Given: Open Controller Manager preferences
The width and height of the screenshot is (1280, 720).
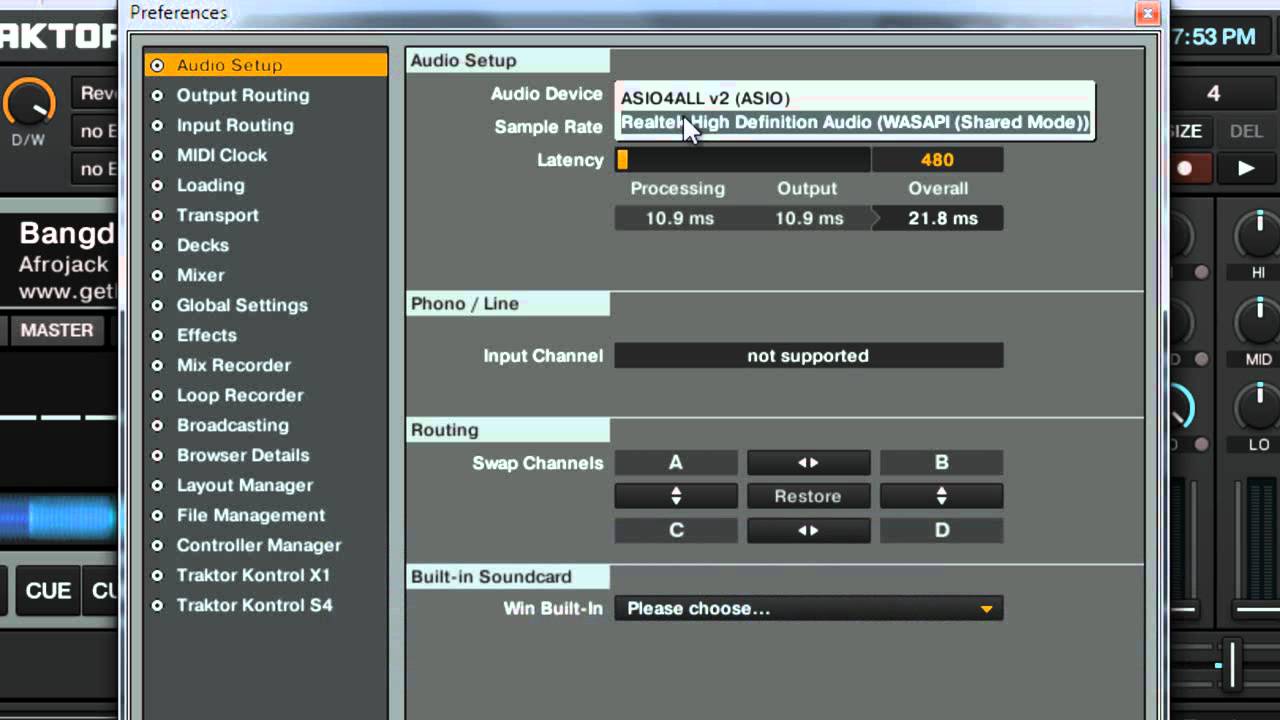Looking at the screenshot, I should [259, 545].
